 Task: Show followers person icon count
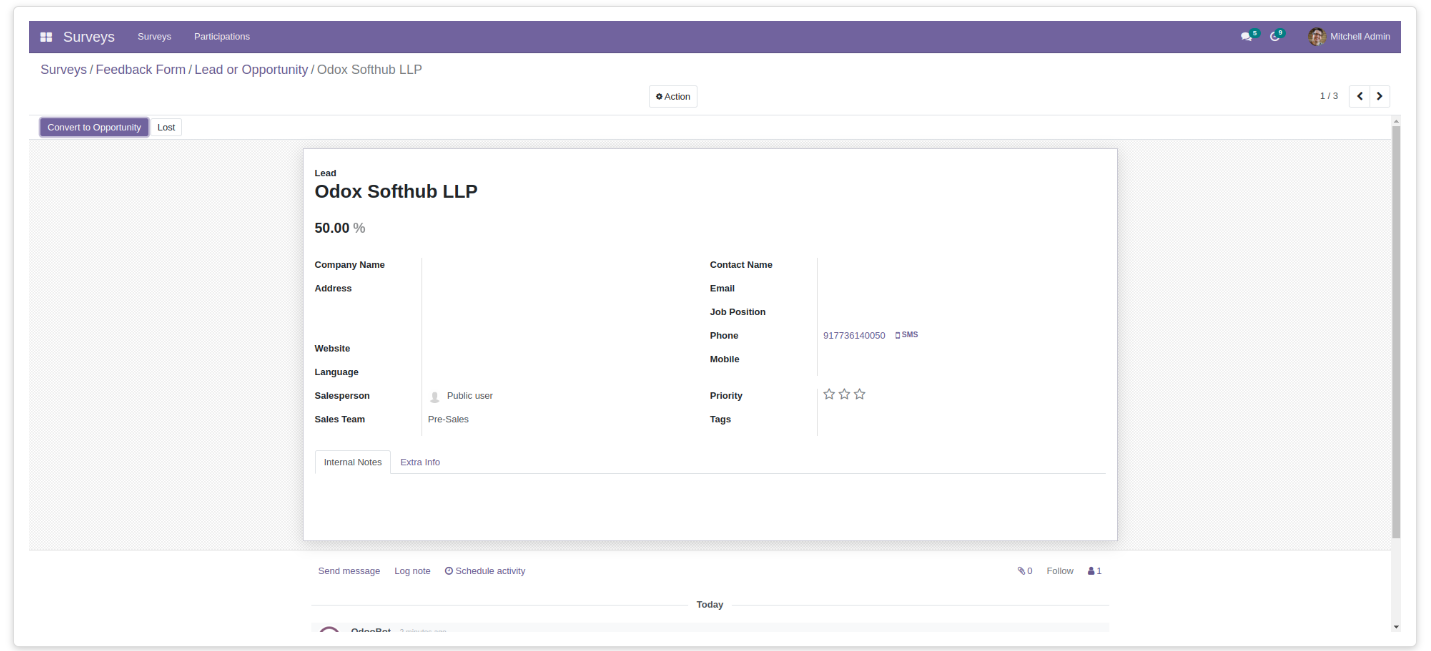1095,571
